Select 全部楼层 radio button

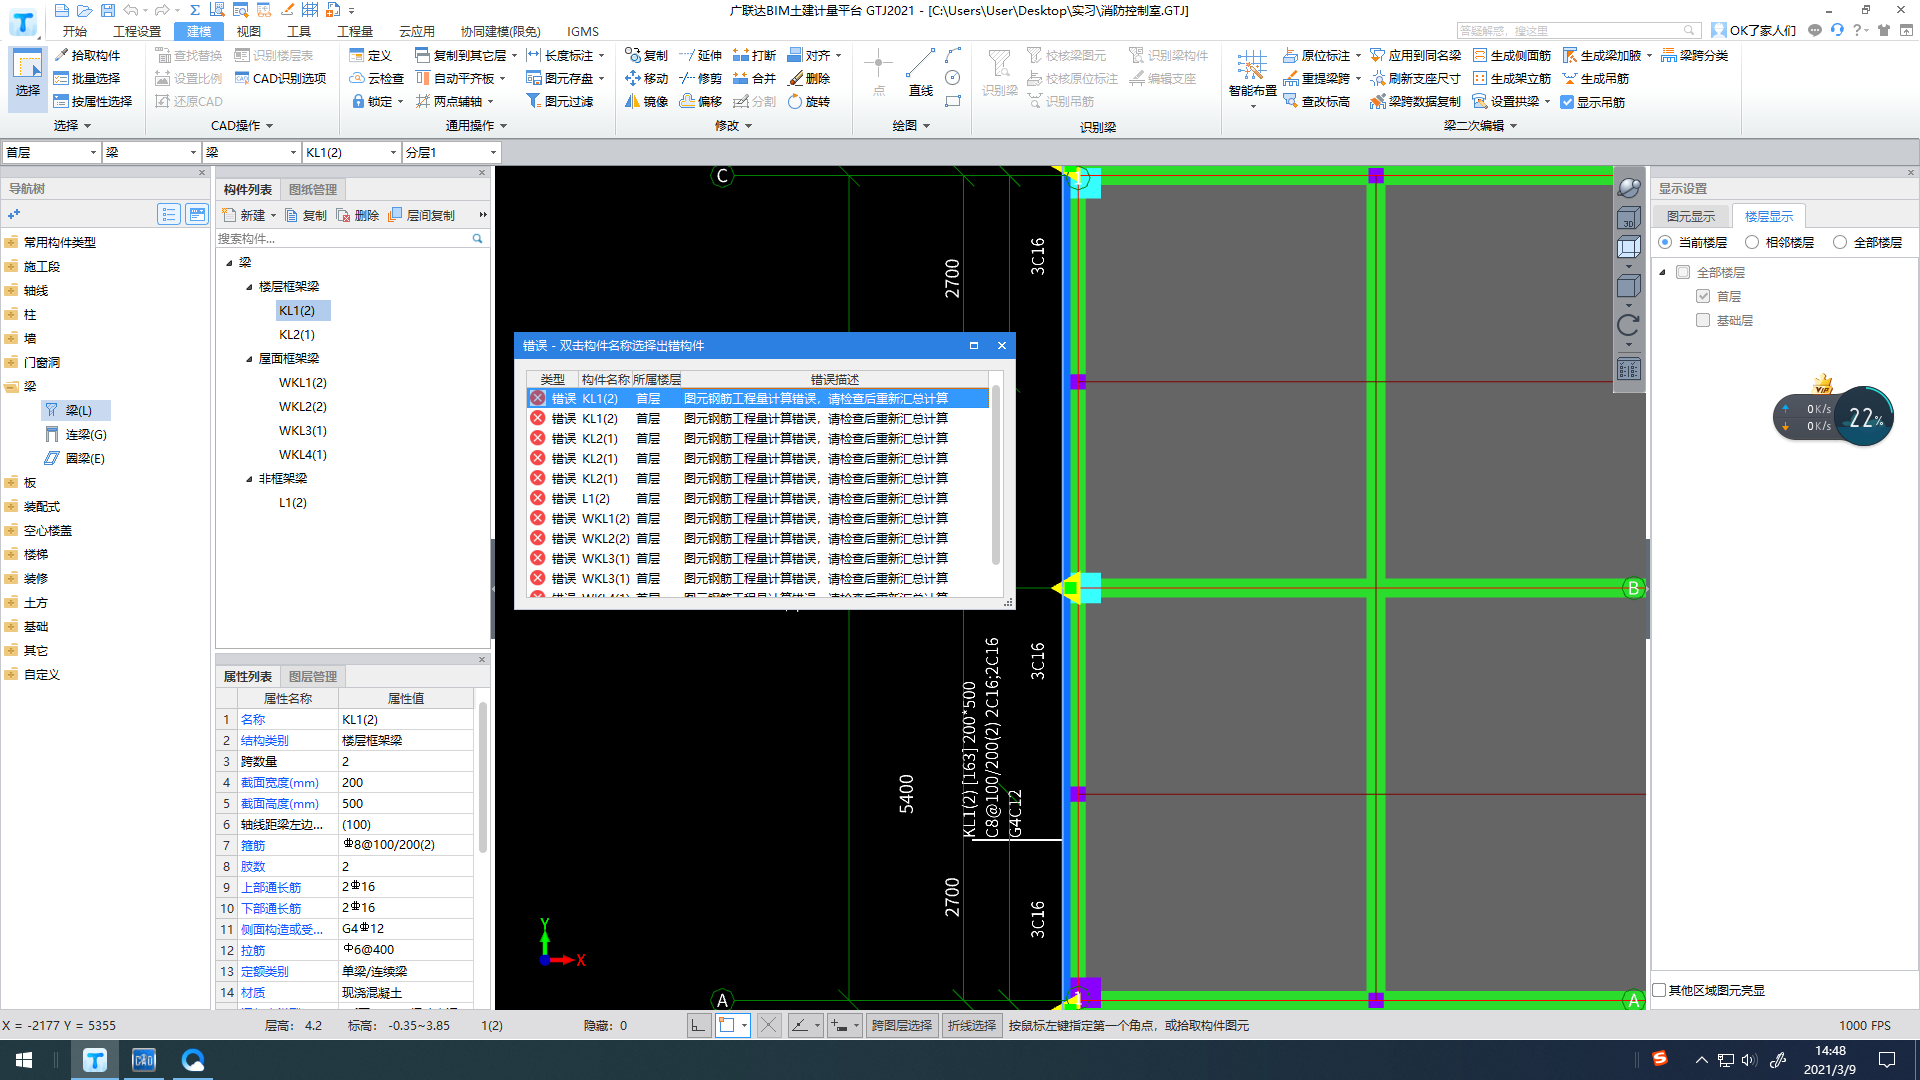1840,242
